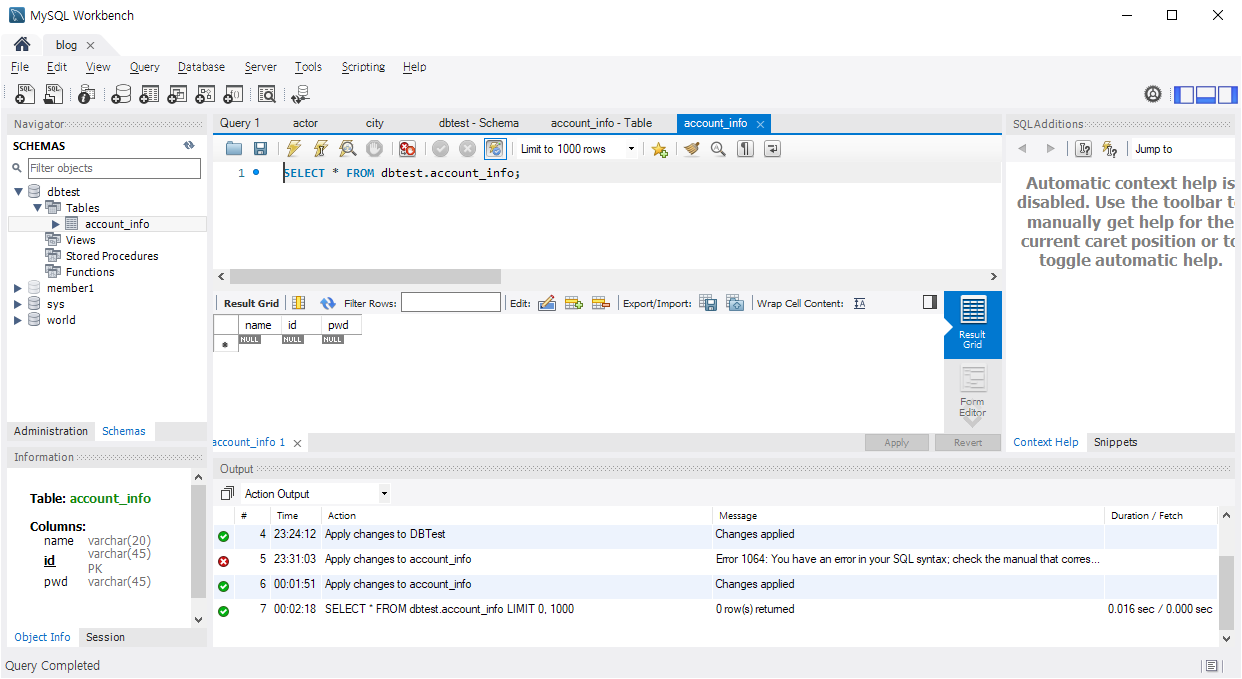Image resolution: width=1242 pixels, height=679 pixels.
Task: Run EXPLAIN on the current statement
Action: [x=347, y=149]
